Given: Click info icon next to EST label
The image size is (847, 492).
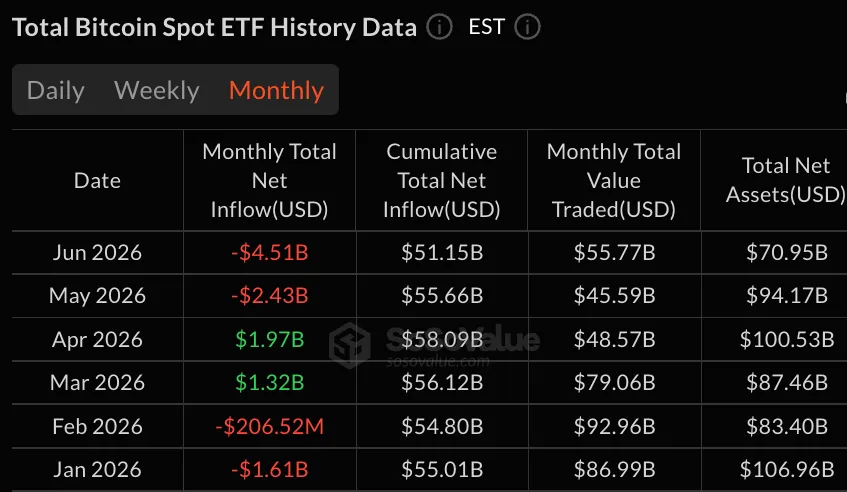Looking at the screenshot, I should pos(527,27).
